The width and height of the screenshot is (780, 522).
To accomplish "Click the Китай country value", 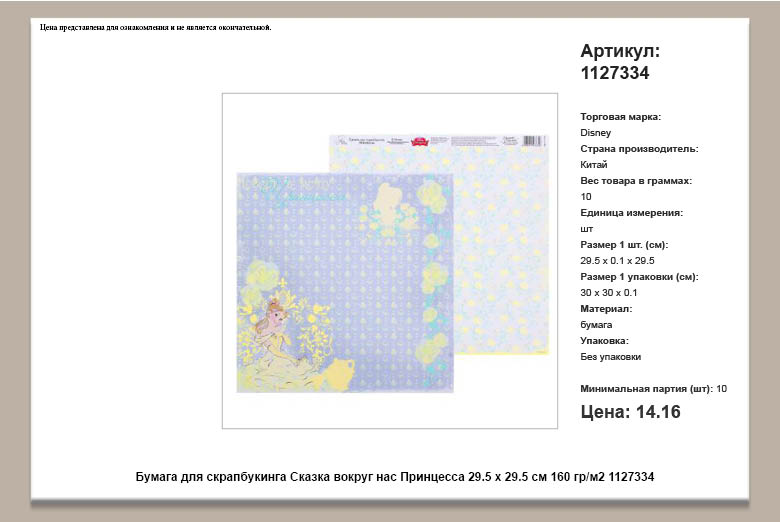I will pyautogui.click(x=594, y=164).
